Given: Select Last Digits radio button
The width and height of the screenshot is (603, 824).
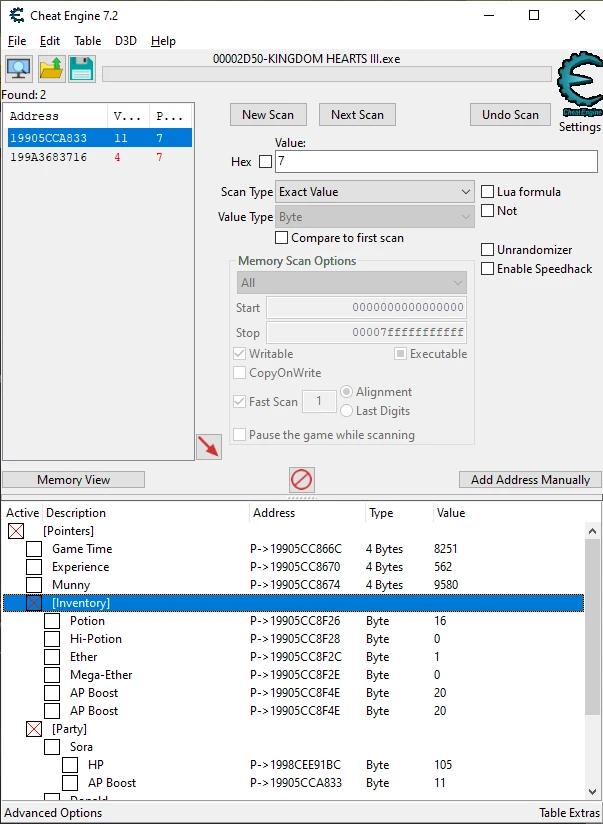Looking at the screenshot, I should click(346, 411).
